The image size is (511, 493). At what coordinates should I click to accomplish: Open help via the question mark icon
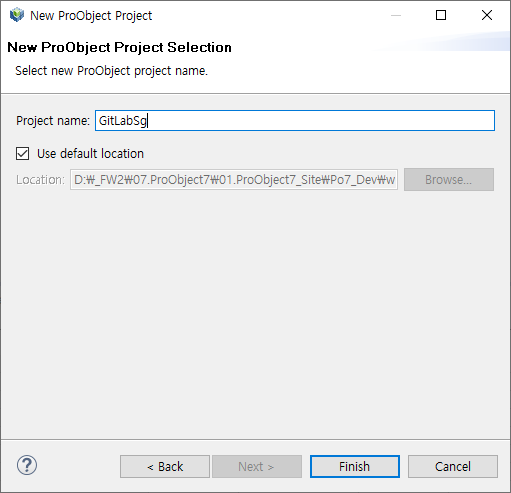(x=27, y=465)
